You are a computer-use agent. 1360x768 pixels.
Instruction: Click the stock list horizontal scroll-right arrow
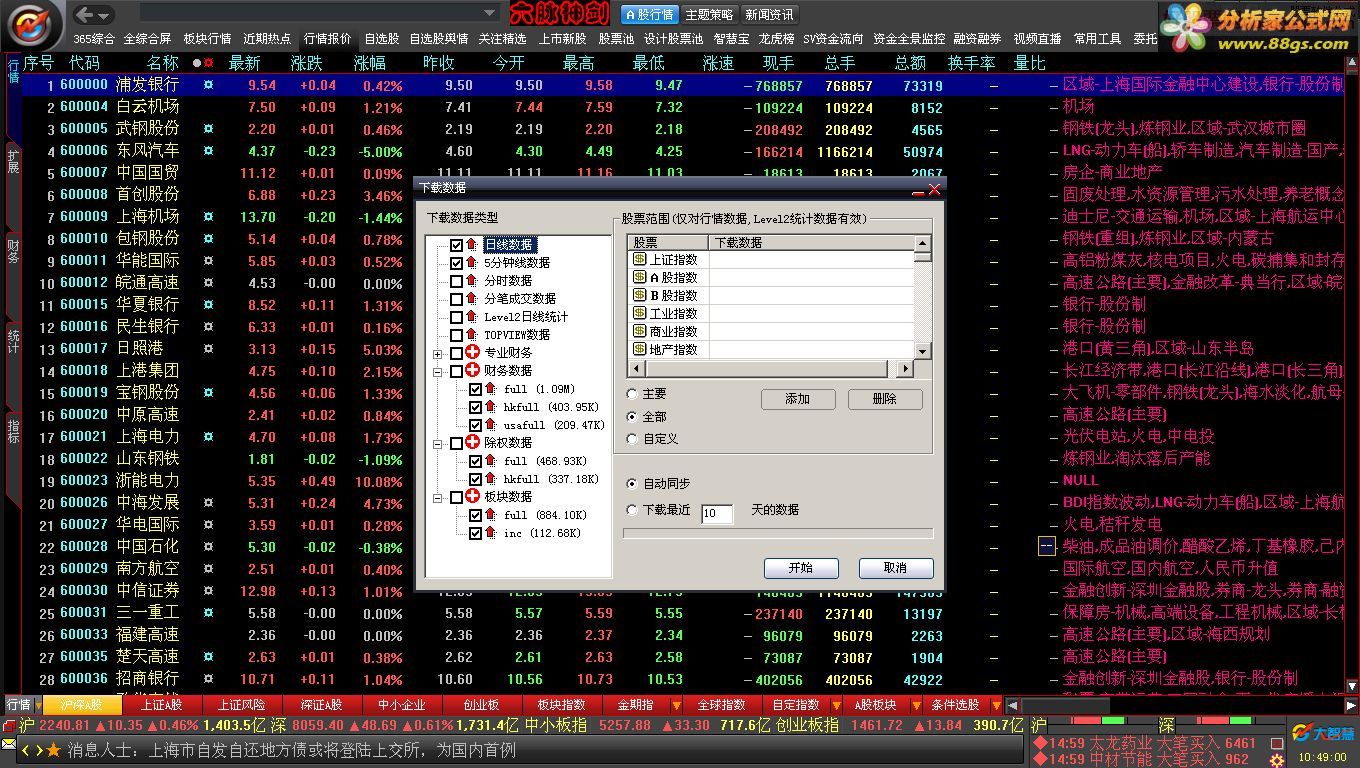[906, 369]
